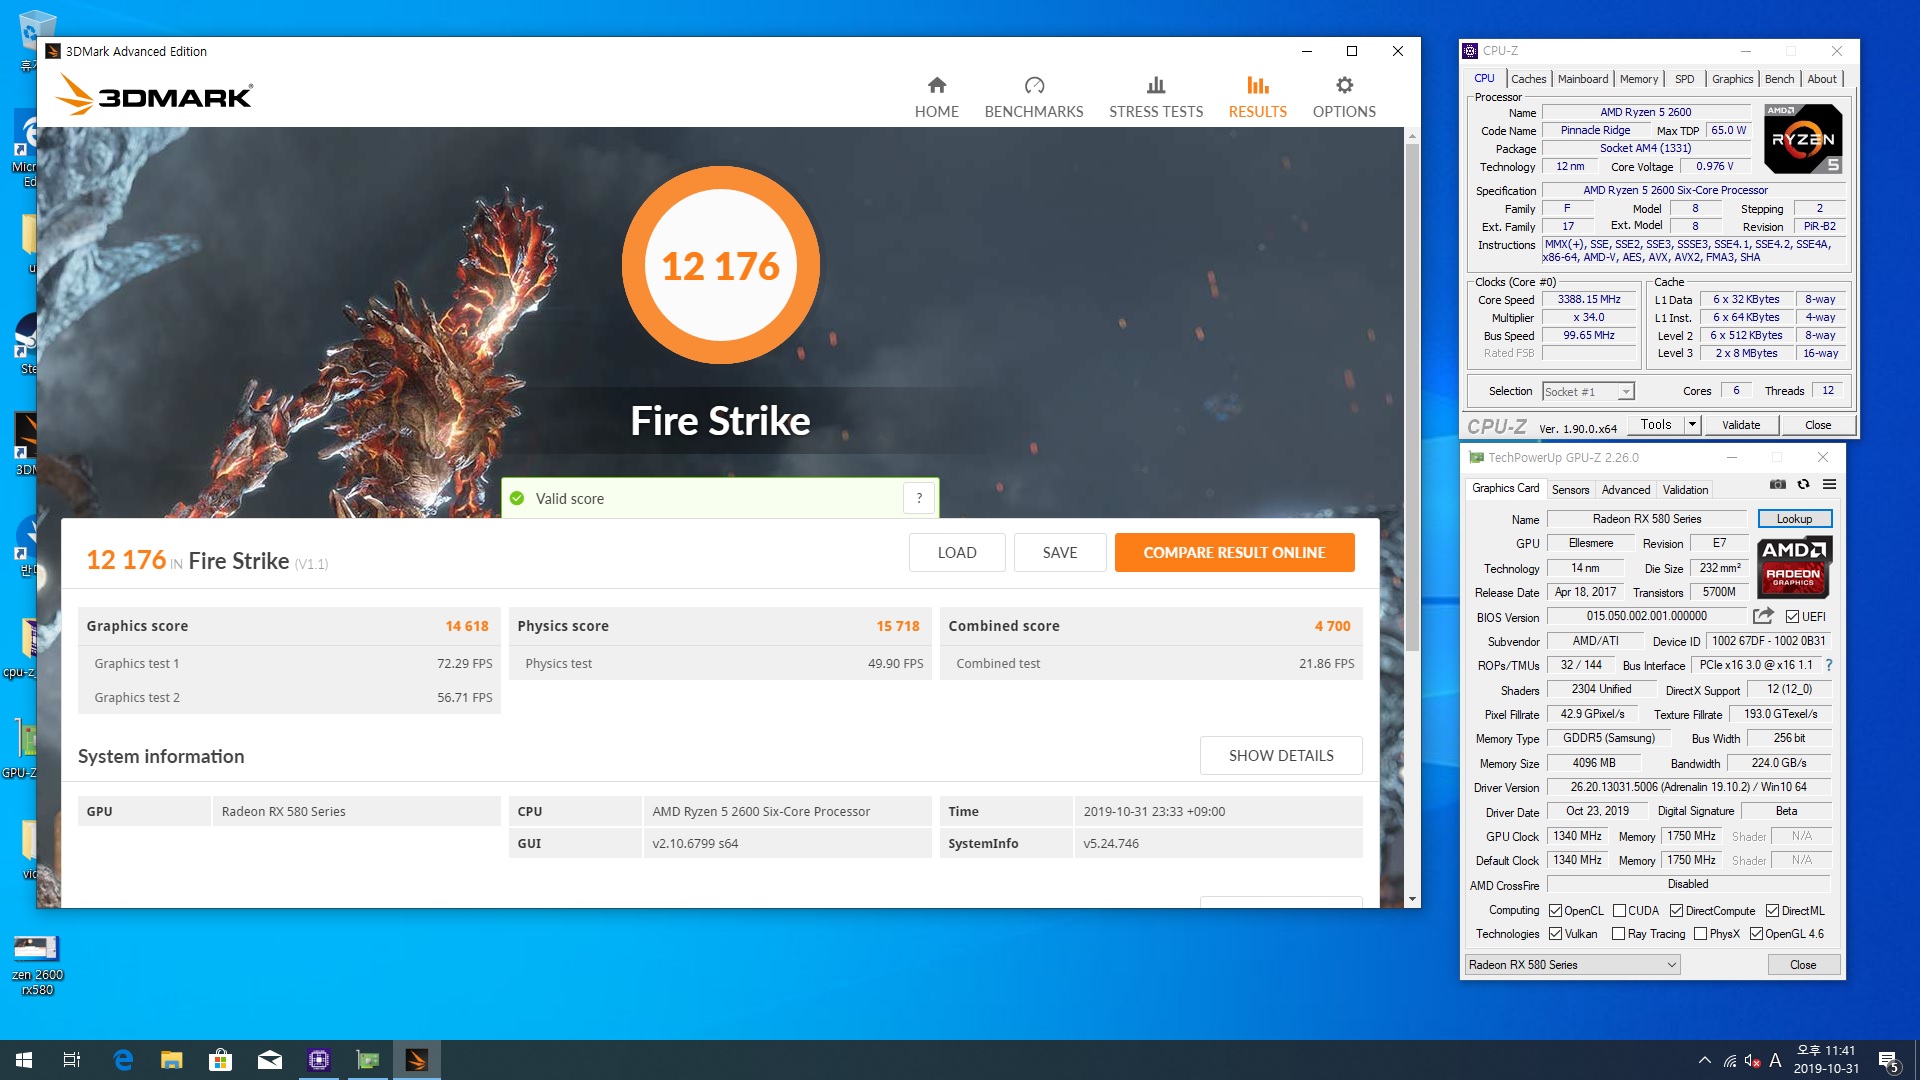This screenshot has height=1080, width=1920.
Task: Toggle the CUDA checkbox
Action: click(1619, 911)
